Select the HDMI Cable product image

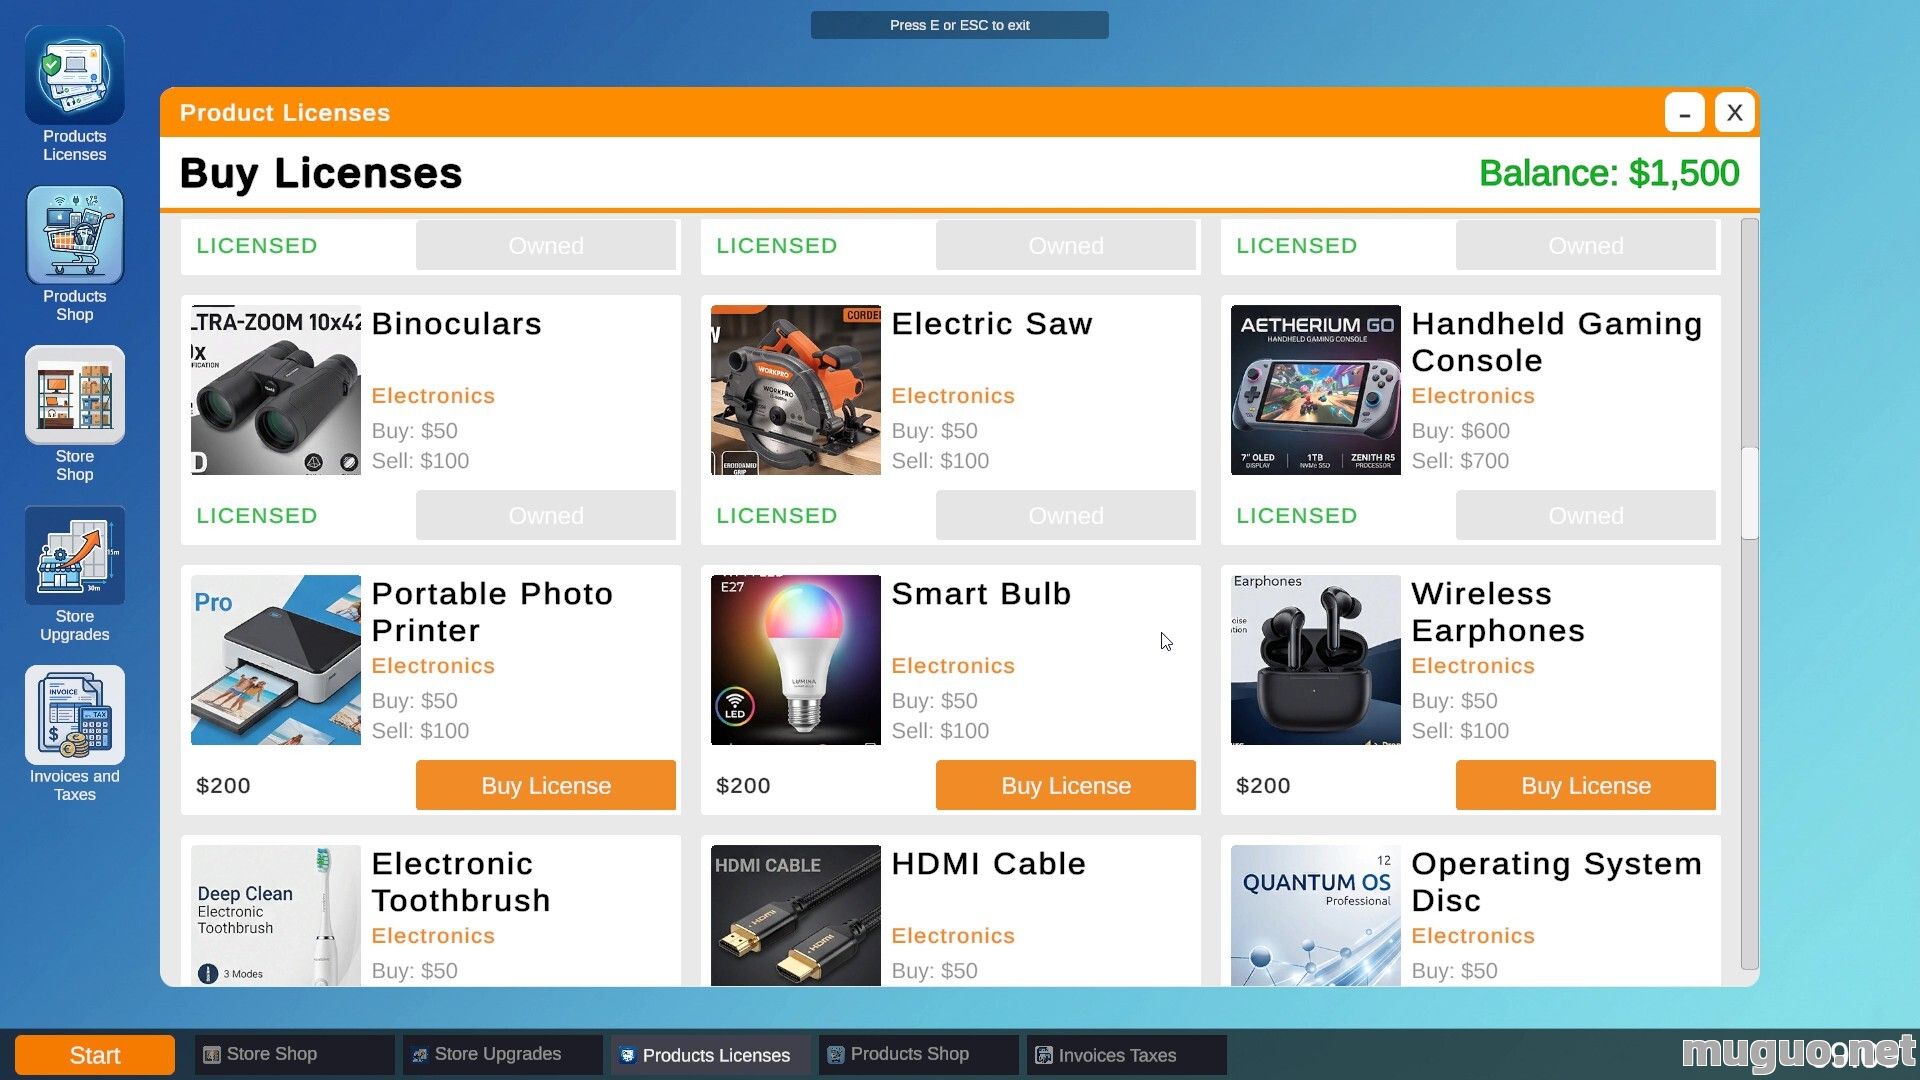pyautogui.click(x=796, y=916)
